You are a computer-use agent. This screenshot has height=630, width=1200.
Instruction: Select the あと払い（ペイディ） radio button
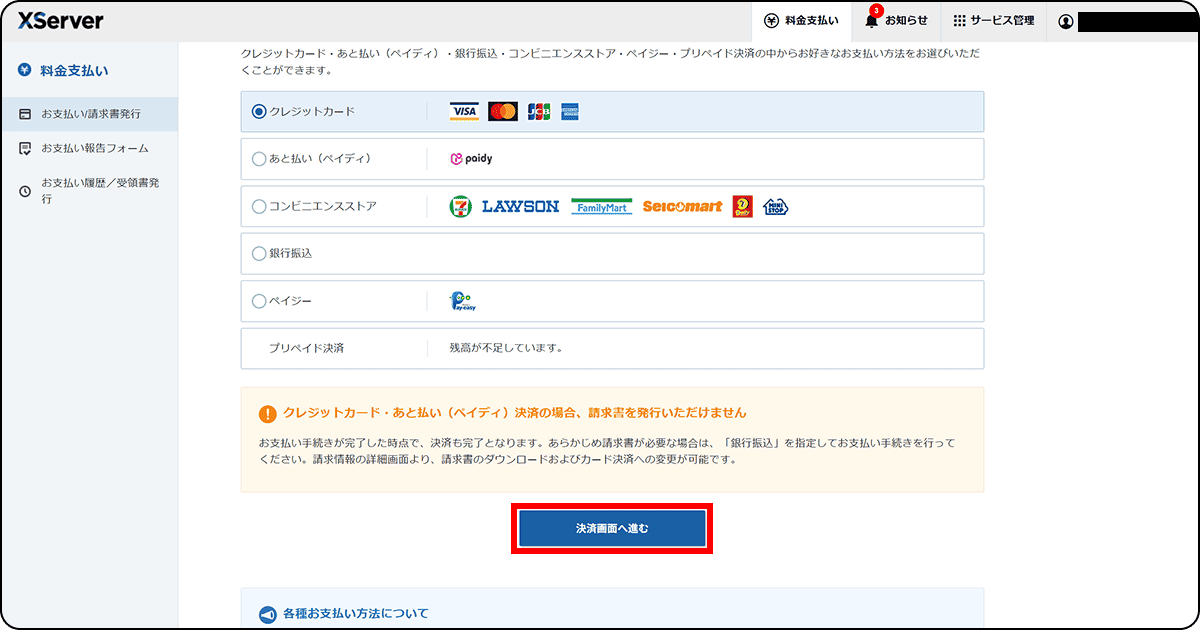259,159
